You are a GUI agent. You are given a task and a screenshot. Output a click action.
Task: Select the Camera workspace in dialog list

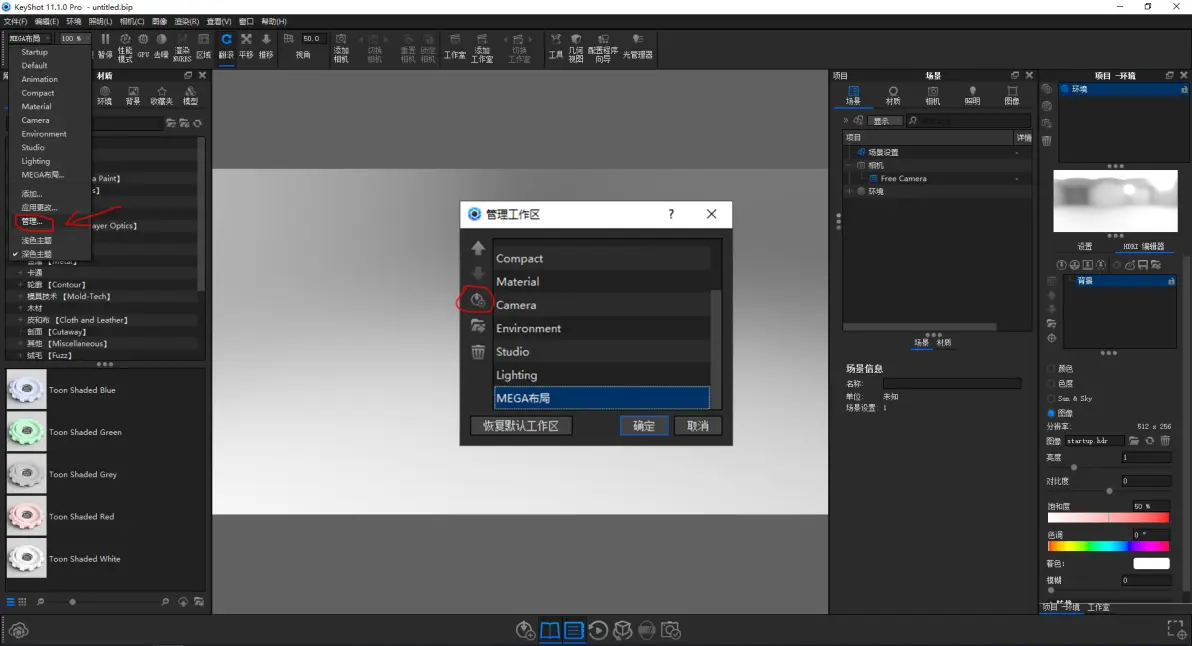(x=601, y=305)
